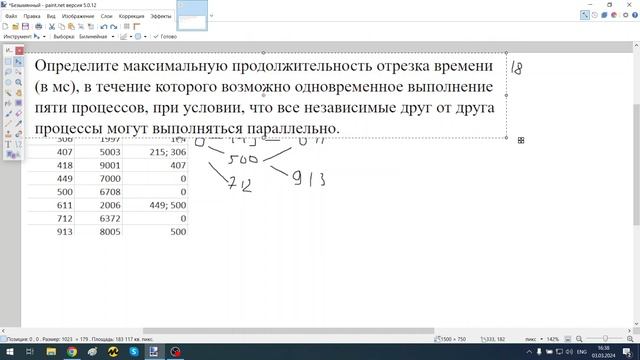Select the Zoom tool in toolbox
Image resolution: width=640 pixels, height=360 pixels.
18,82
